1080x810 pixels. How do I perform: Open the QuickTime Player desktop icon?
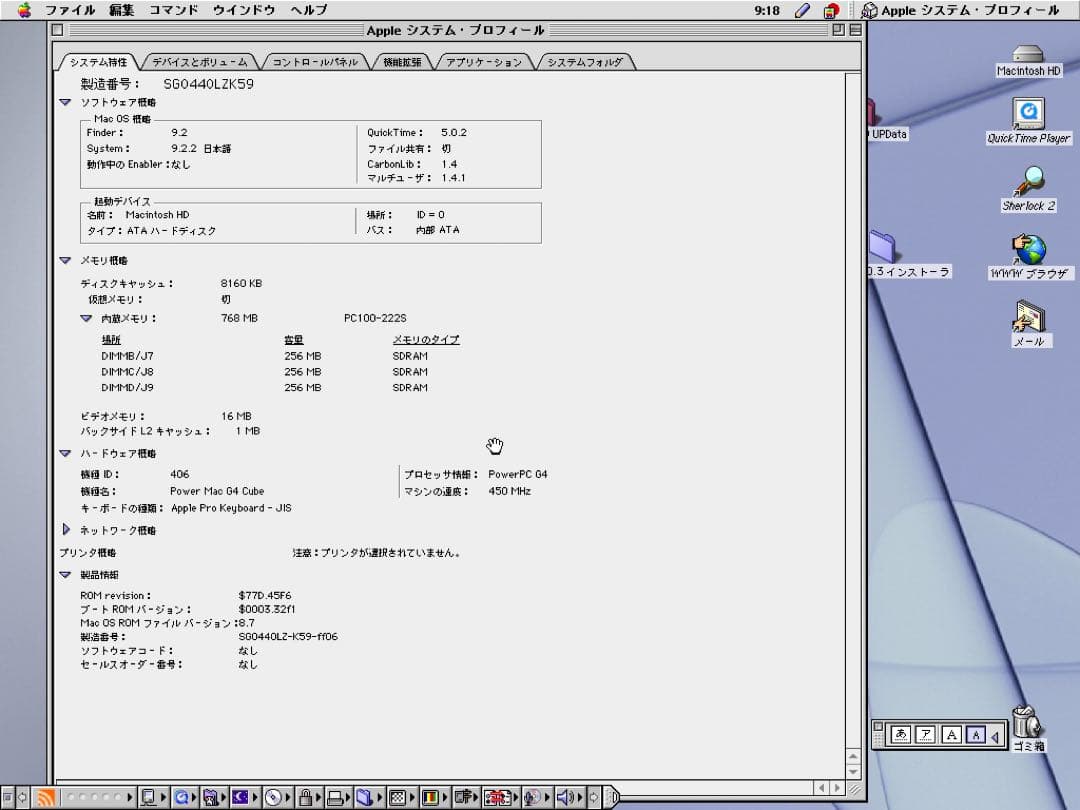(1028, 113)
